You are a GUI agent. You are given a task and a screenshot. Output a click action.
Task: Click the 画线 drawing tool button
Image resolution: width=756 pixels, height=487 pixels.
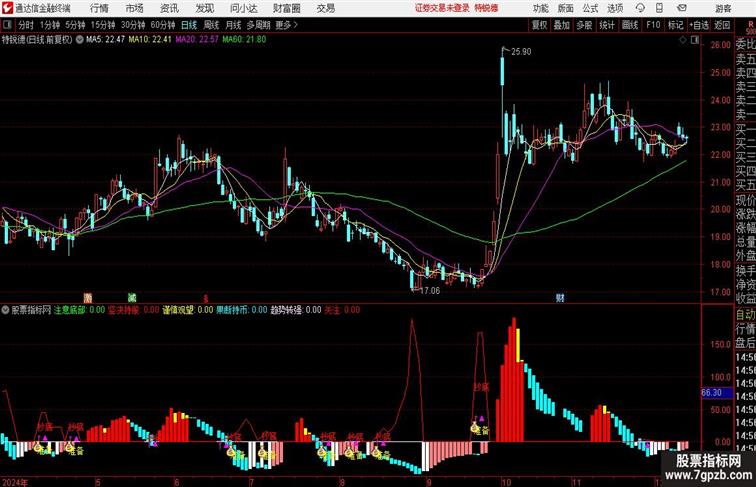coord(630,25)
